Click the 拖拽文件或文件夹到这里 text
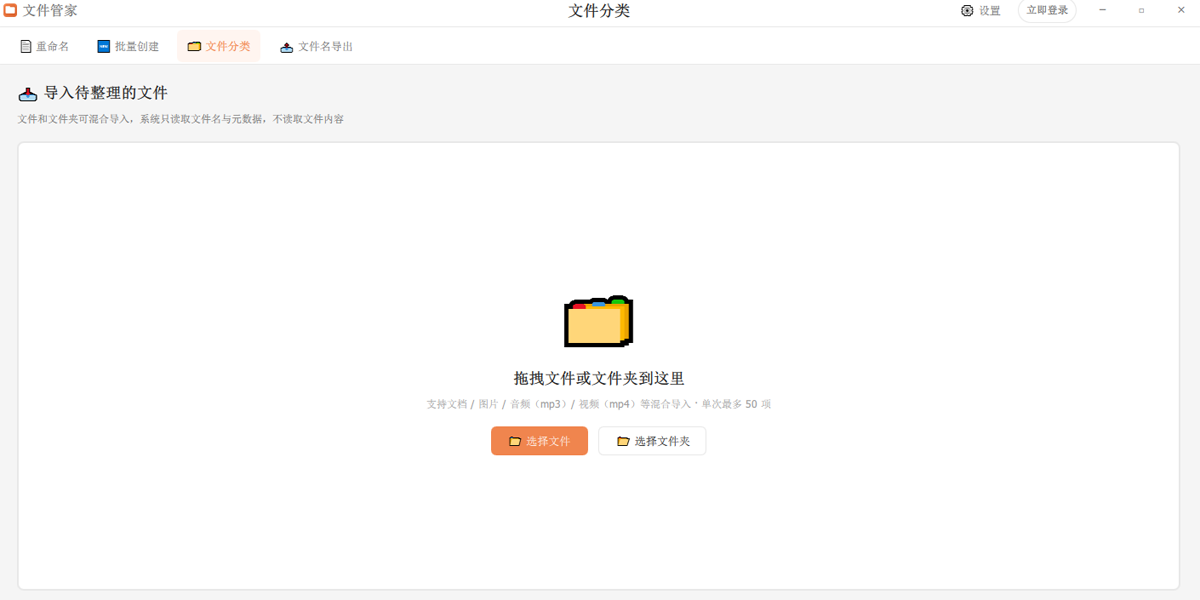1200x600 pixels. pos(599,379)
